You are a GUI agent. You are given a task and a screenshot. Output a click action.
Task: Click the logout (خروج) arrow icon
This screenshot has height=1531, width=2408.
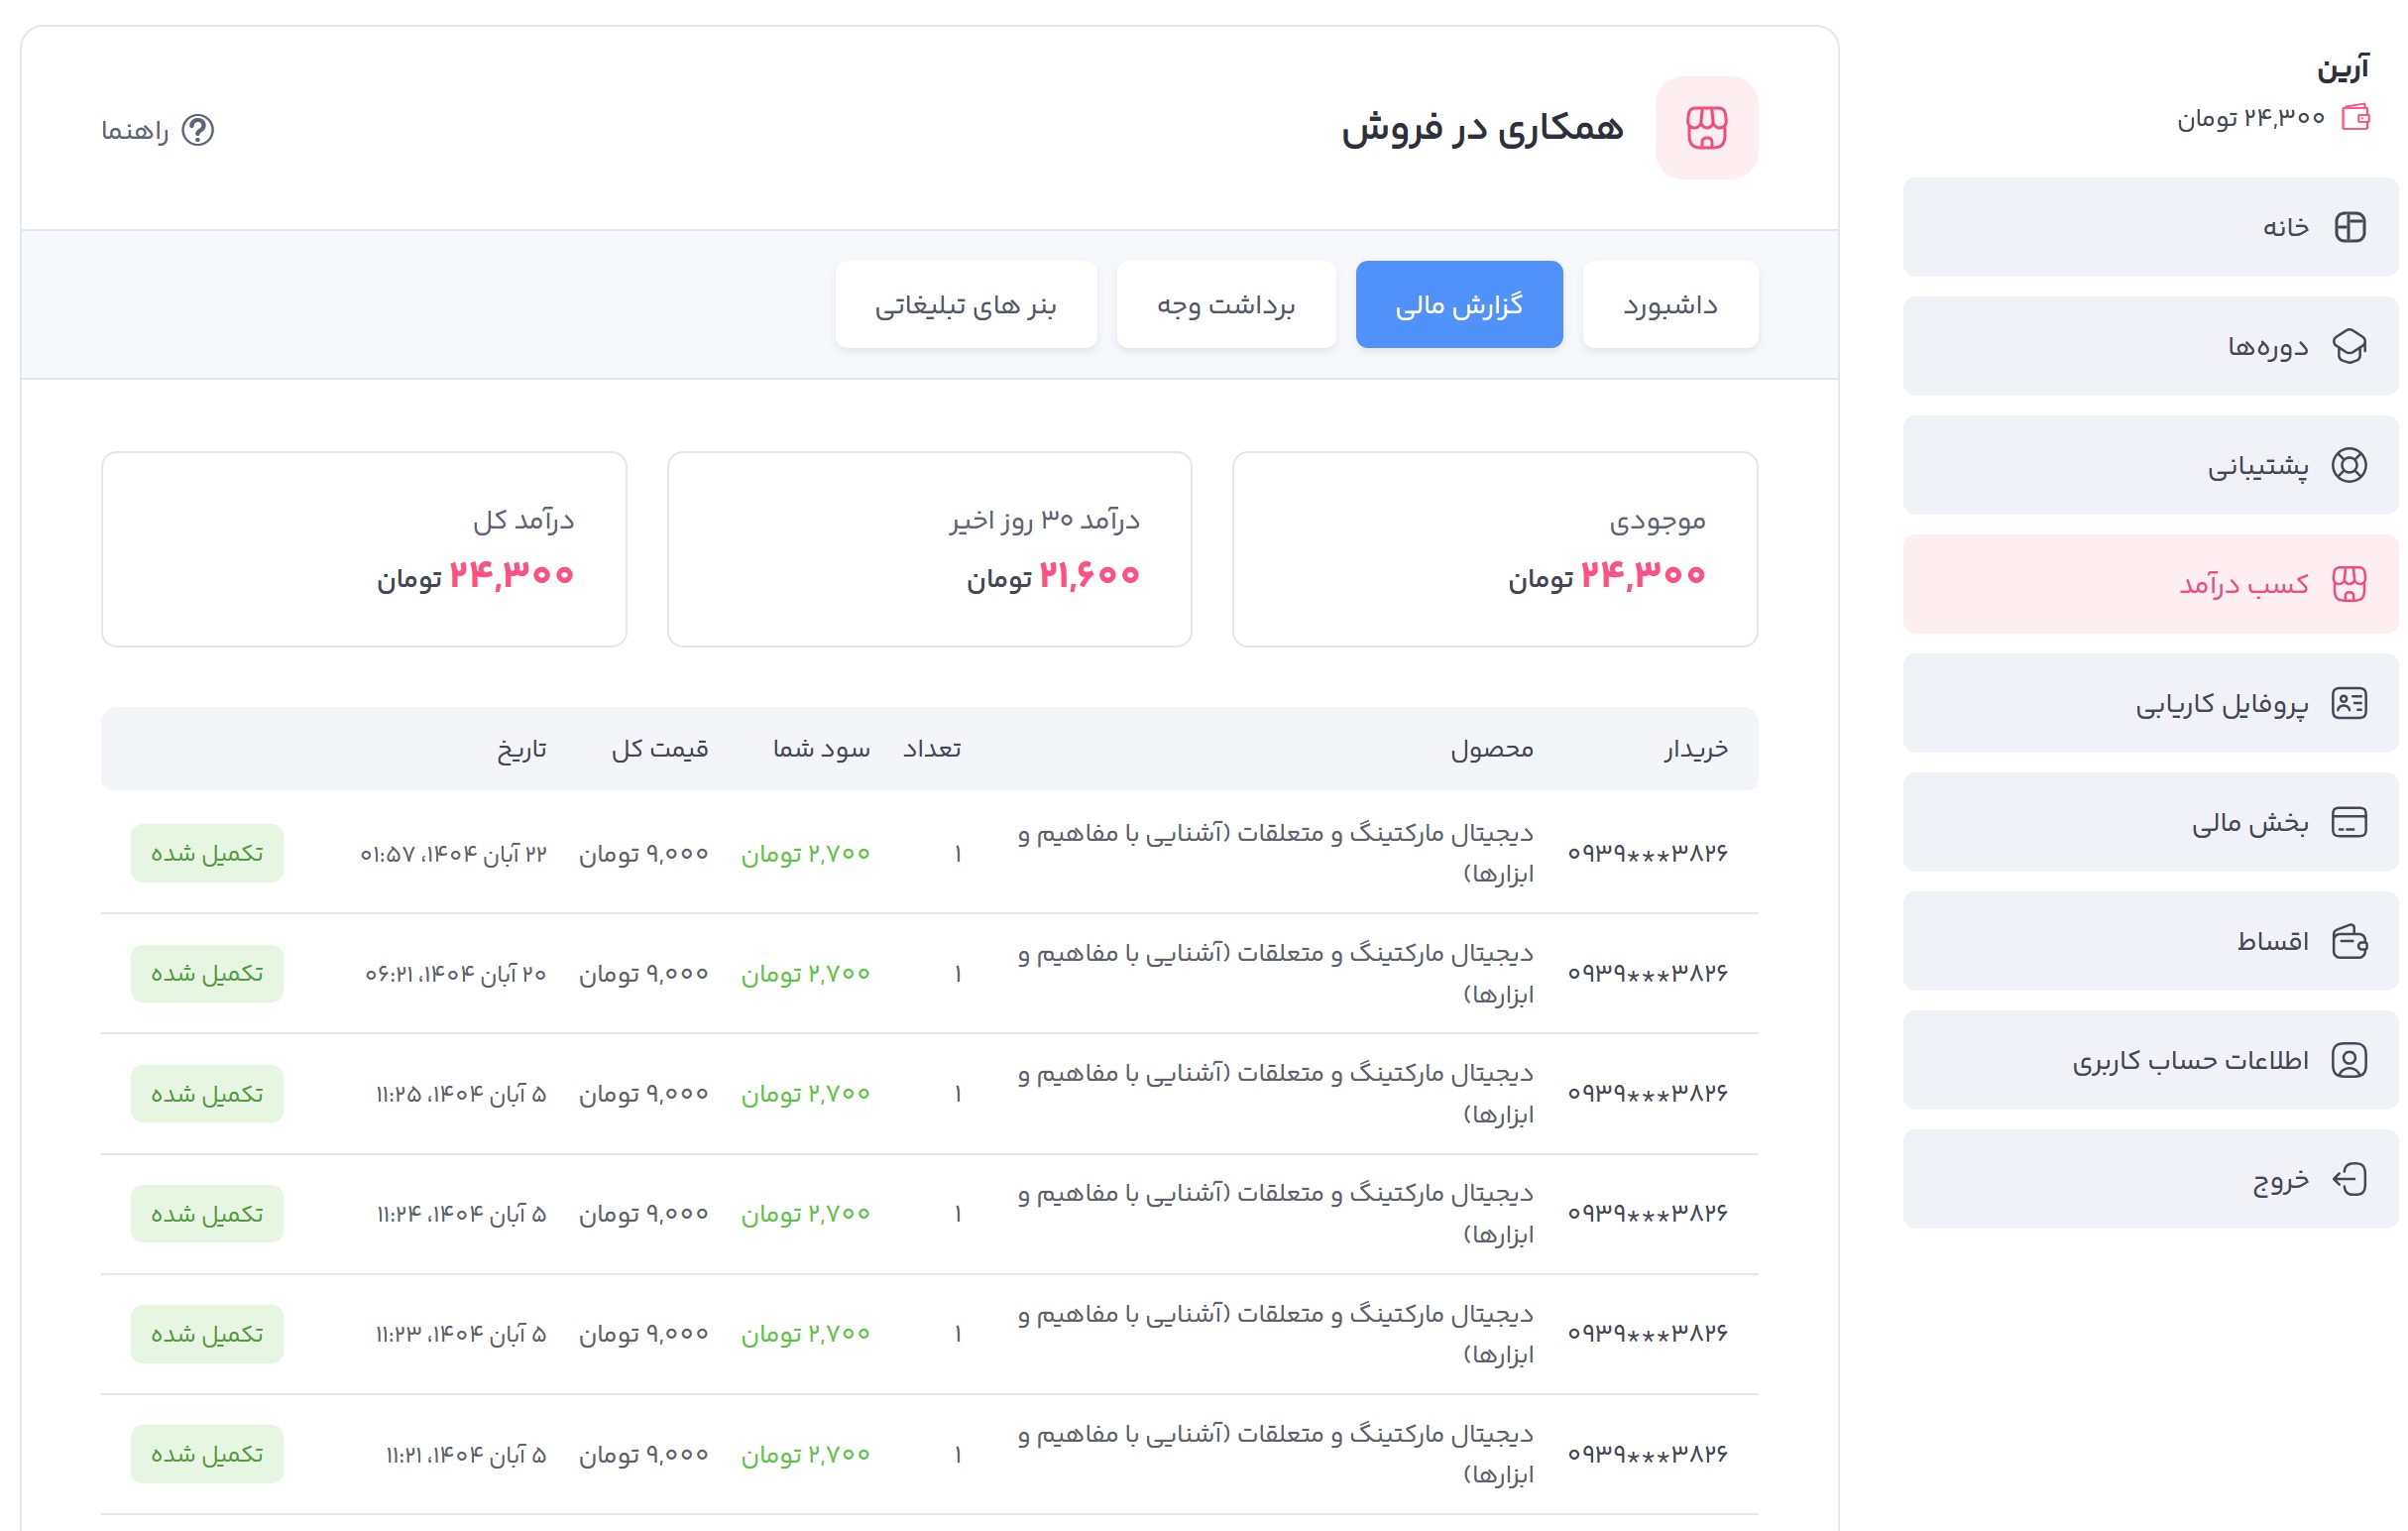(2349, 1179)
